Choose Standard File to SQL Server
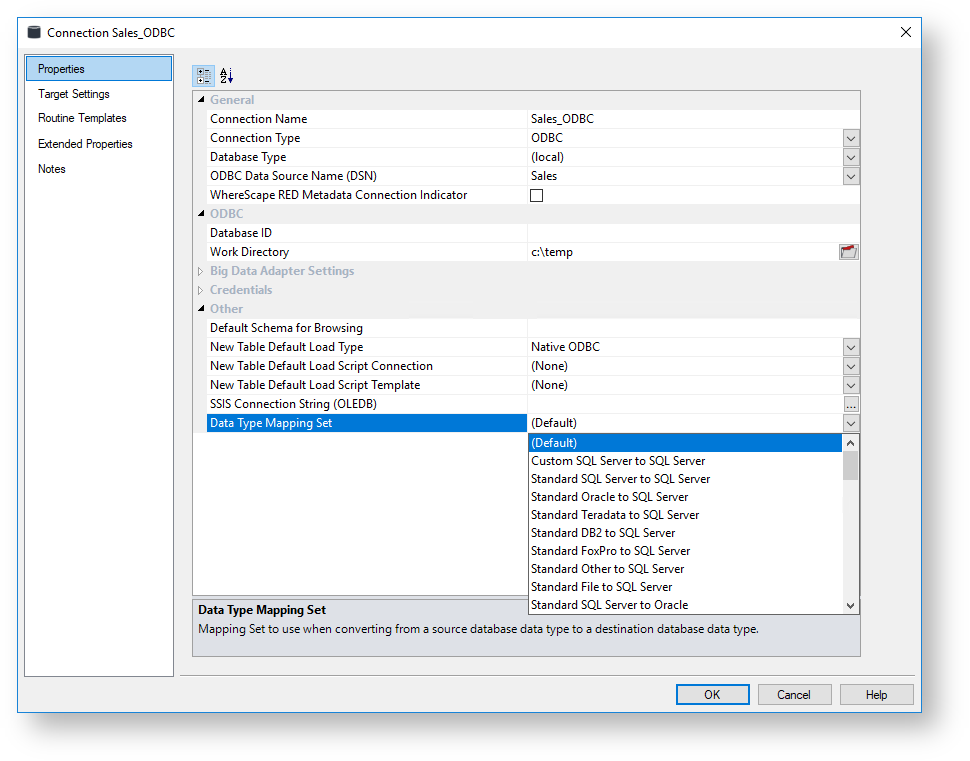The width and height of the screenshot is (970, 761). [685, 587]
